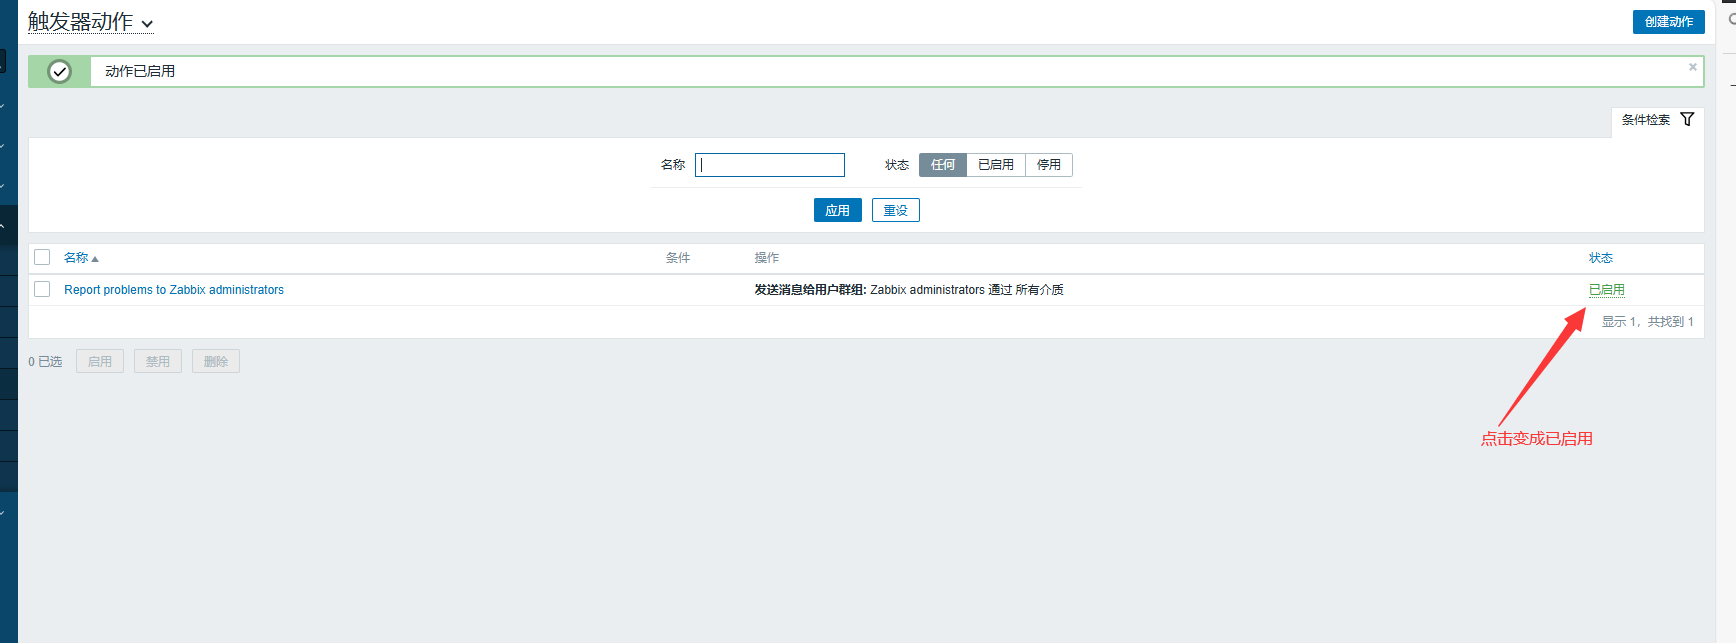Click the 条件 column header text
Viewport: 1736px width, 643px height.
point(678,258)
